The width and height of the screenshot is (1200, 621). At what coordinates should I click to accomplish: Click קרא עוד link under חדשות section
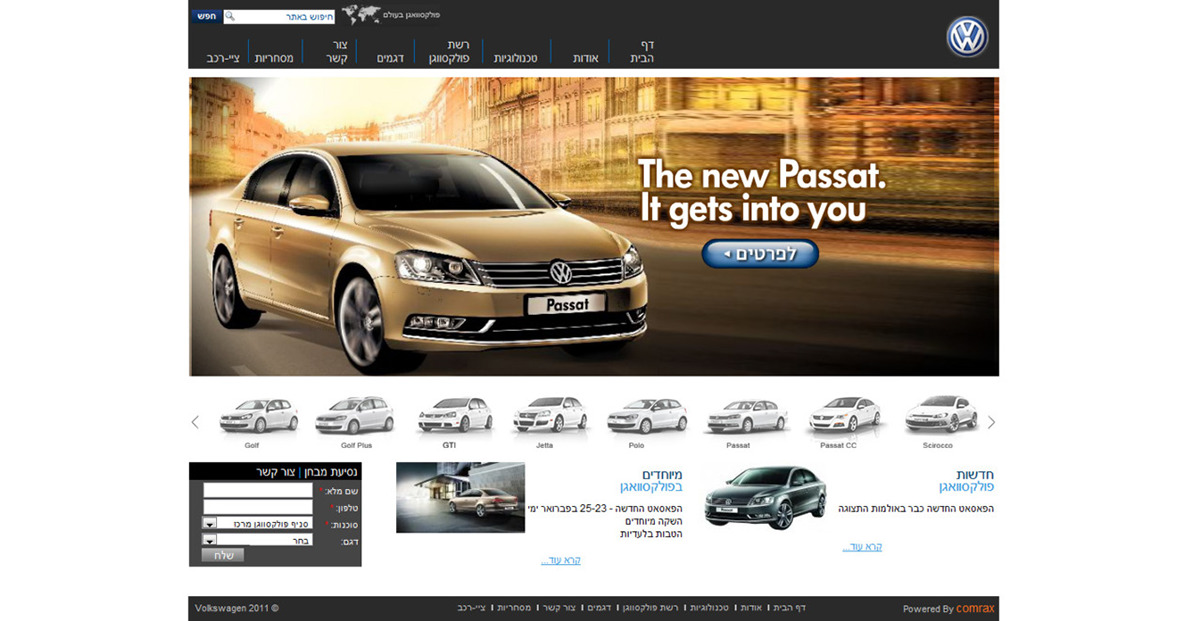(862, 547)
